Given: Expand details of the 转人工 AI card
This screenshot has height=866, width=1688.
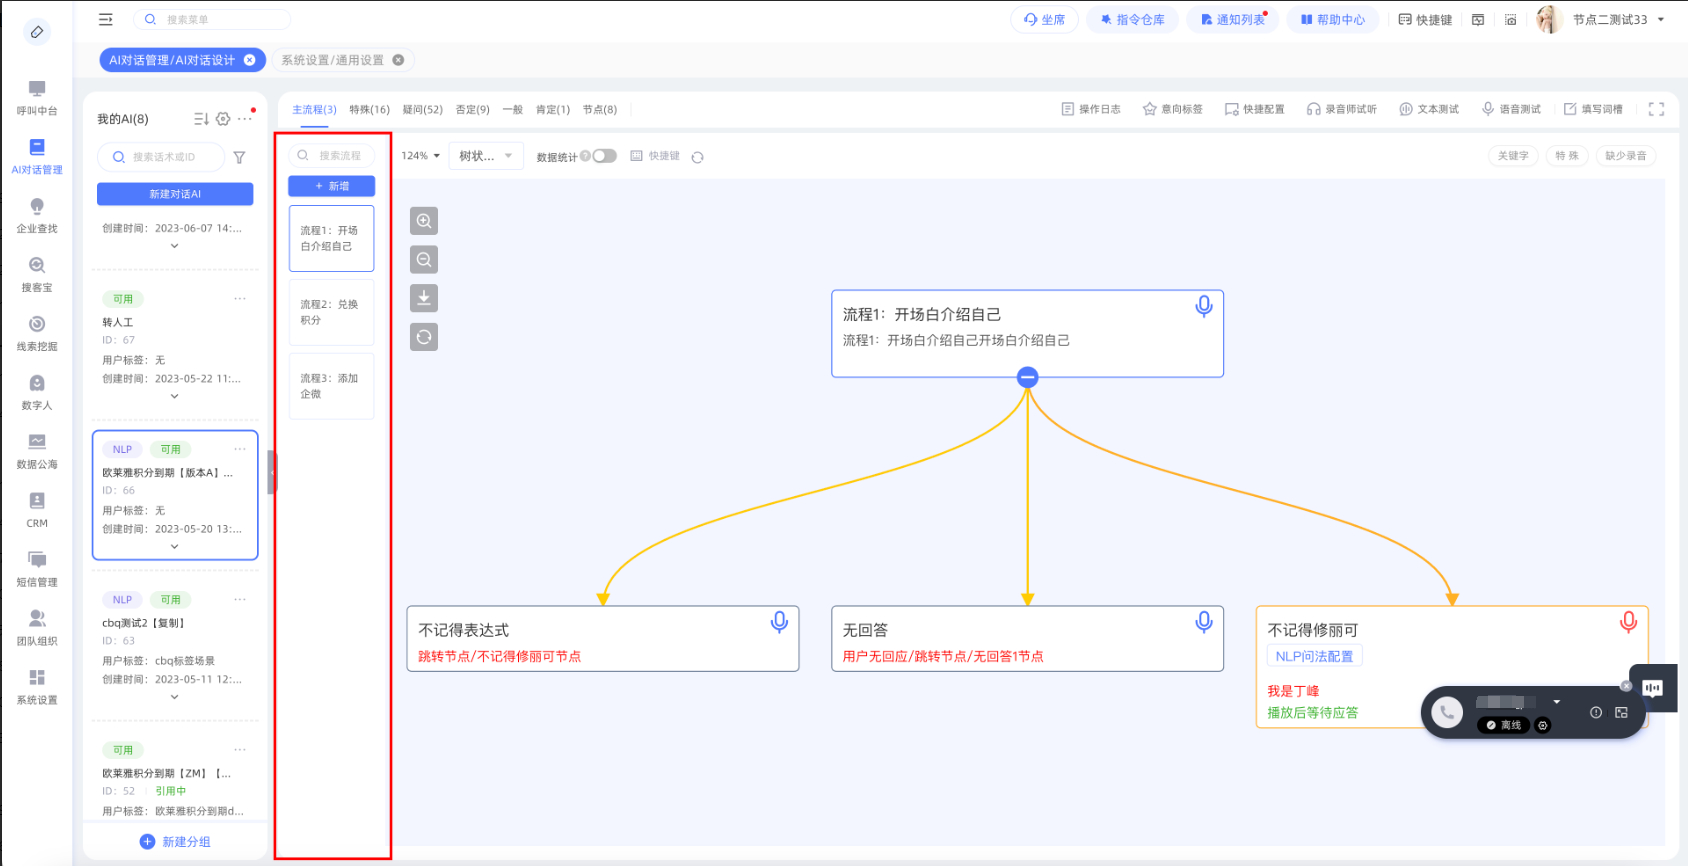Looking at the screenshot, I should click(174, 396).
